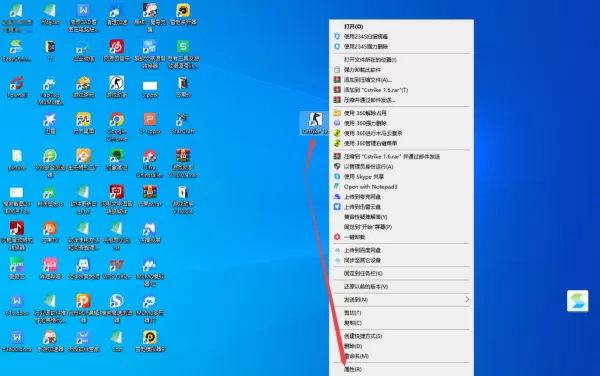Screen dimensions: 600x376
Task: Open the Google Chrome desktop shortcut
Action: tap(116, 126)
